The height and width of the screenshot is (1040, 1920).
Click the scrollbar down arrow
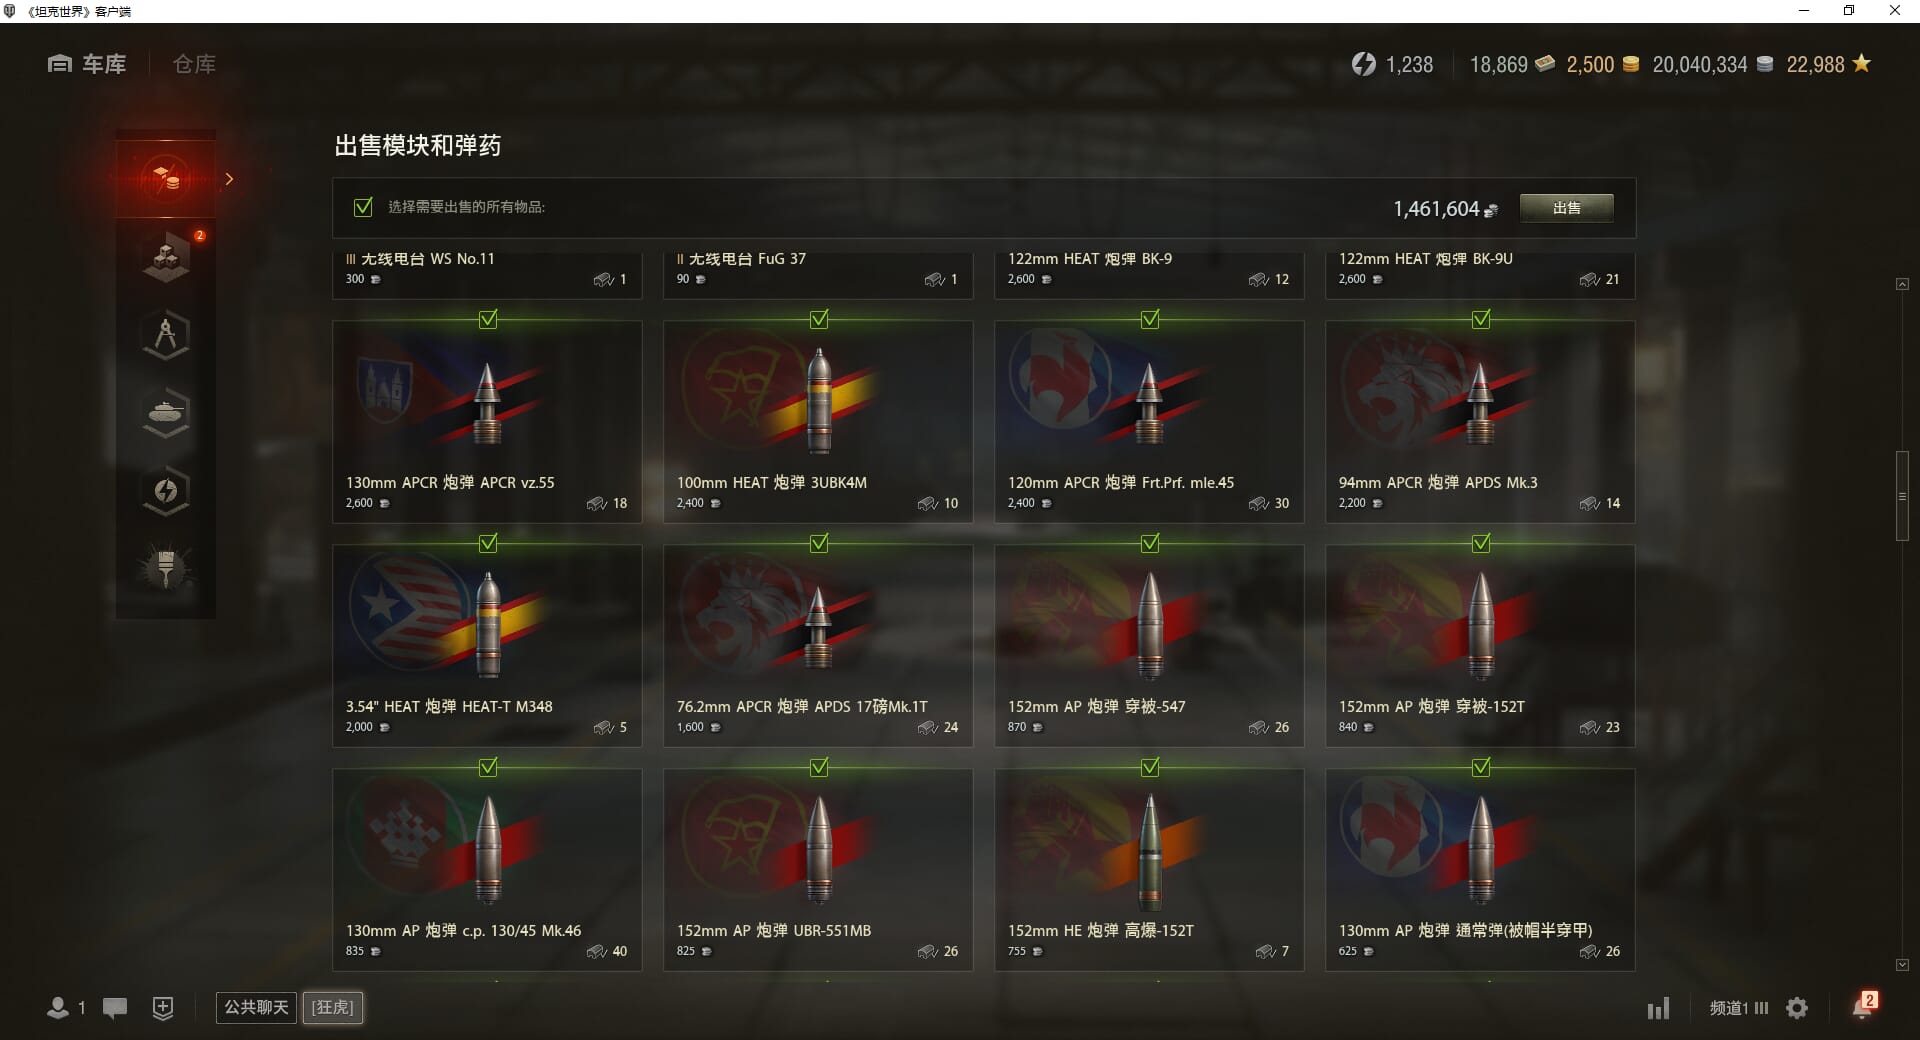tap(1902, 965)
